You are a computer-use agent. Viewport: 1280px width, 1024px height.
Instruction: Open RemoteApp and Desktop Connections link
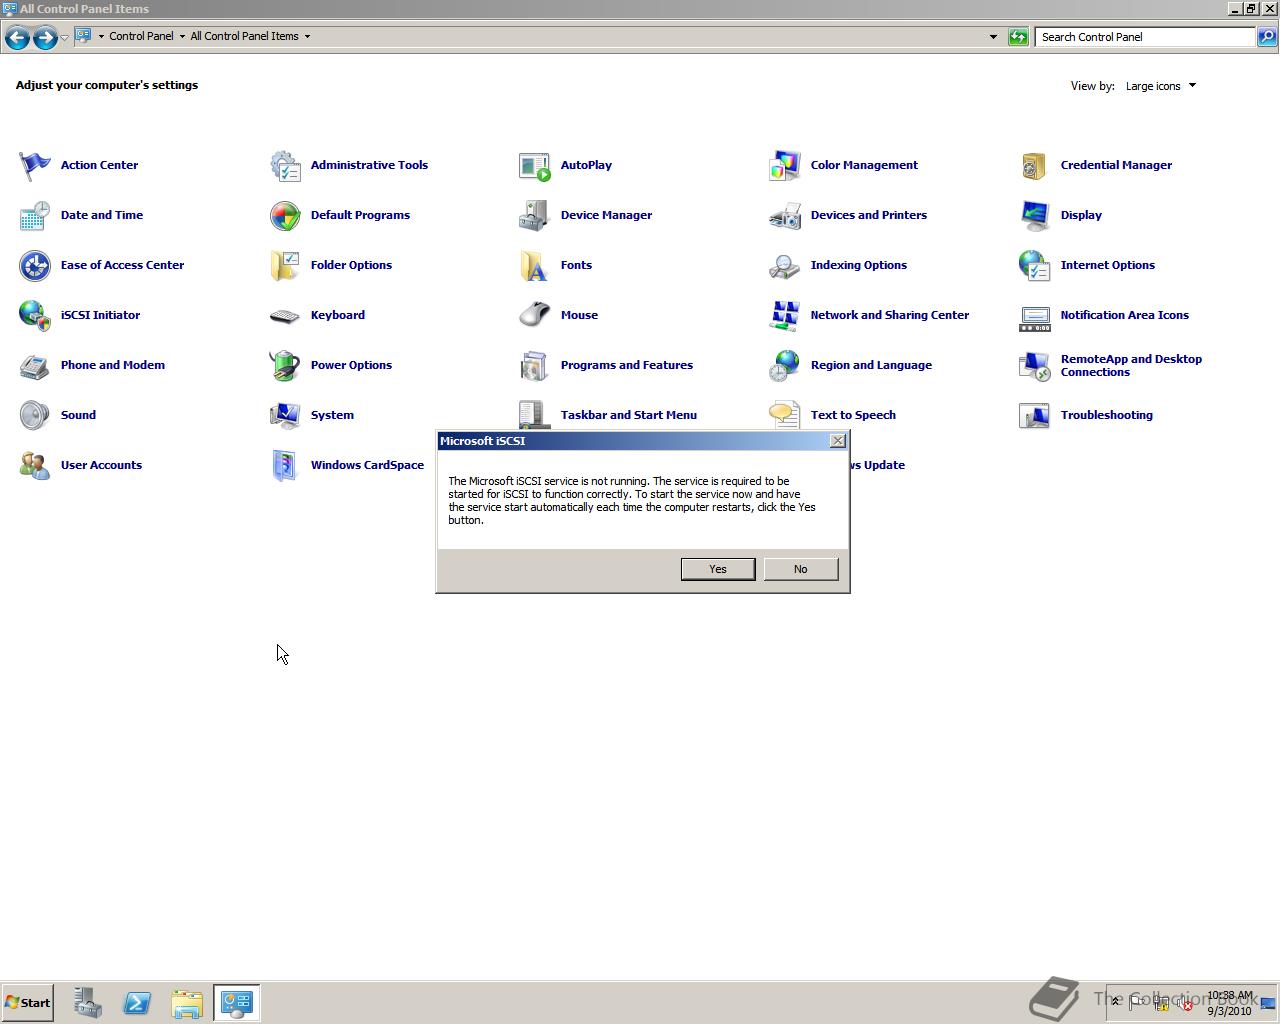click(1131, 365)
